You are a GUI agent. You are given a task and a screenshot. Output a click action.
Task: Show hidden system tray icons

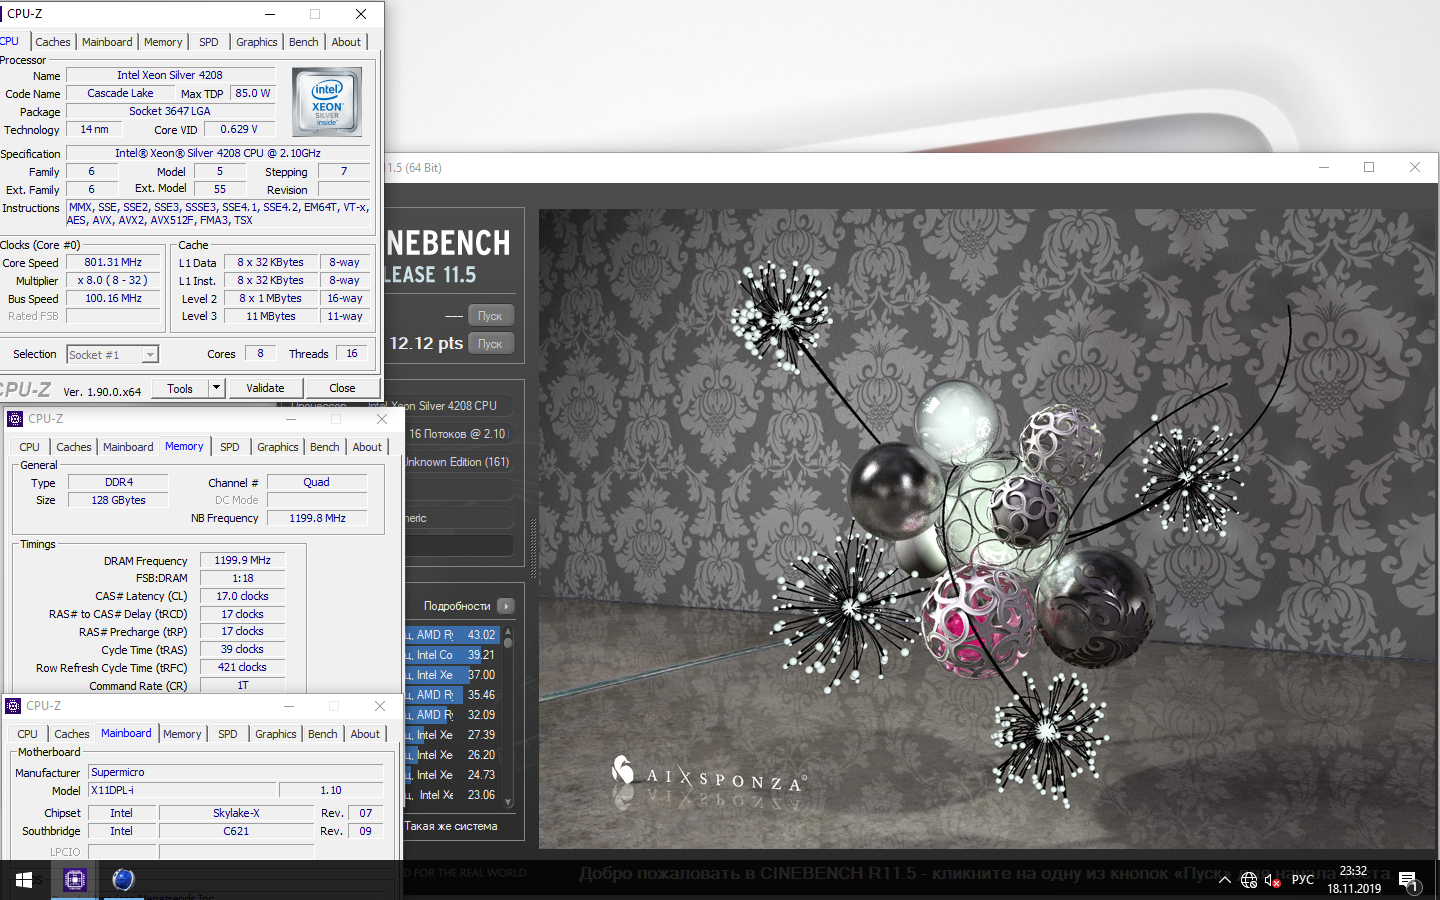(x=1225, y=880)
